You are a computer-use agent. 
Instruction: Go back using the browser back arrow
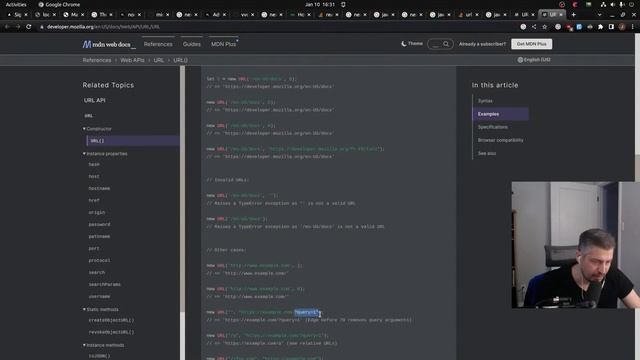click(x=7, y=27)
